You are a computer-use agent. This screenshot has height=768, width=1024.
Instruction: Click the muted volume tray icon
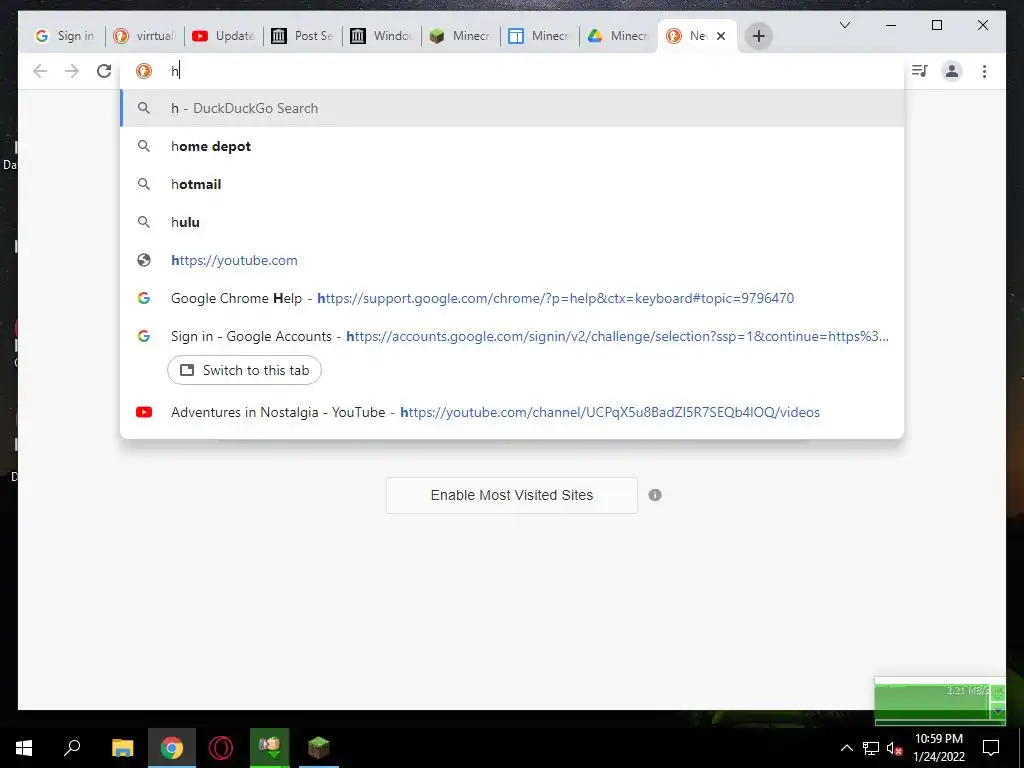[894, 748]
